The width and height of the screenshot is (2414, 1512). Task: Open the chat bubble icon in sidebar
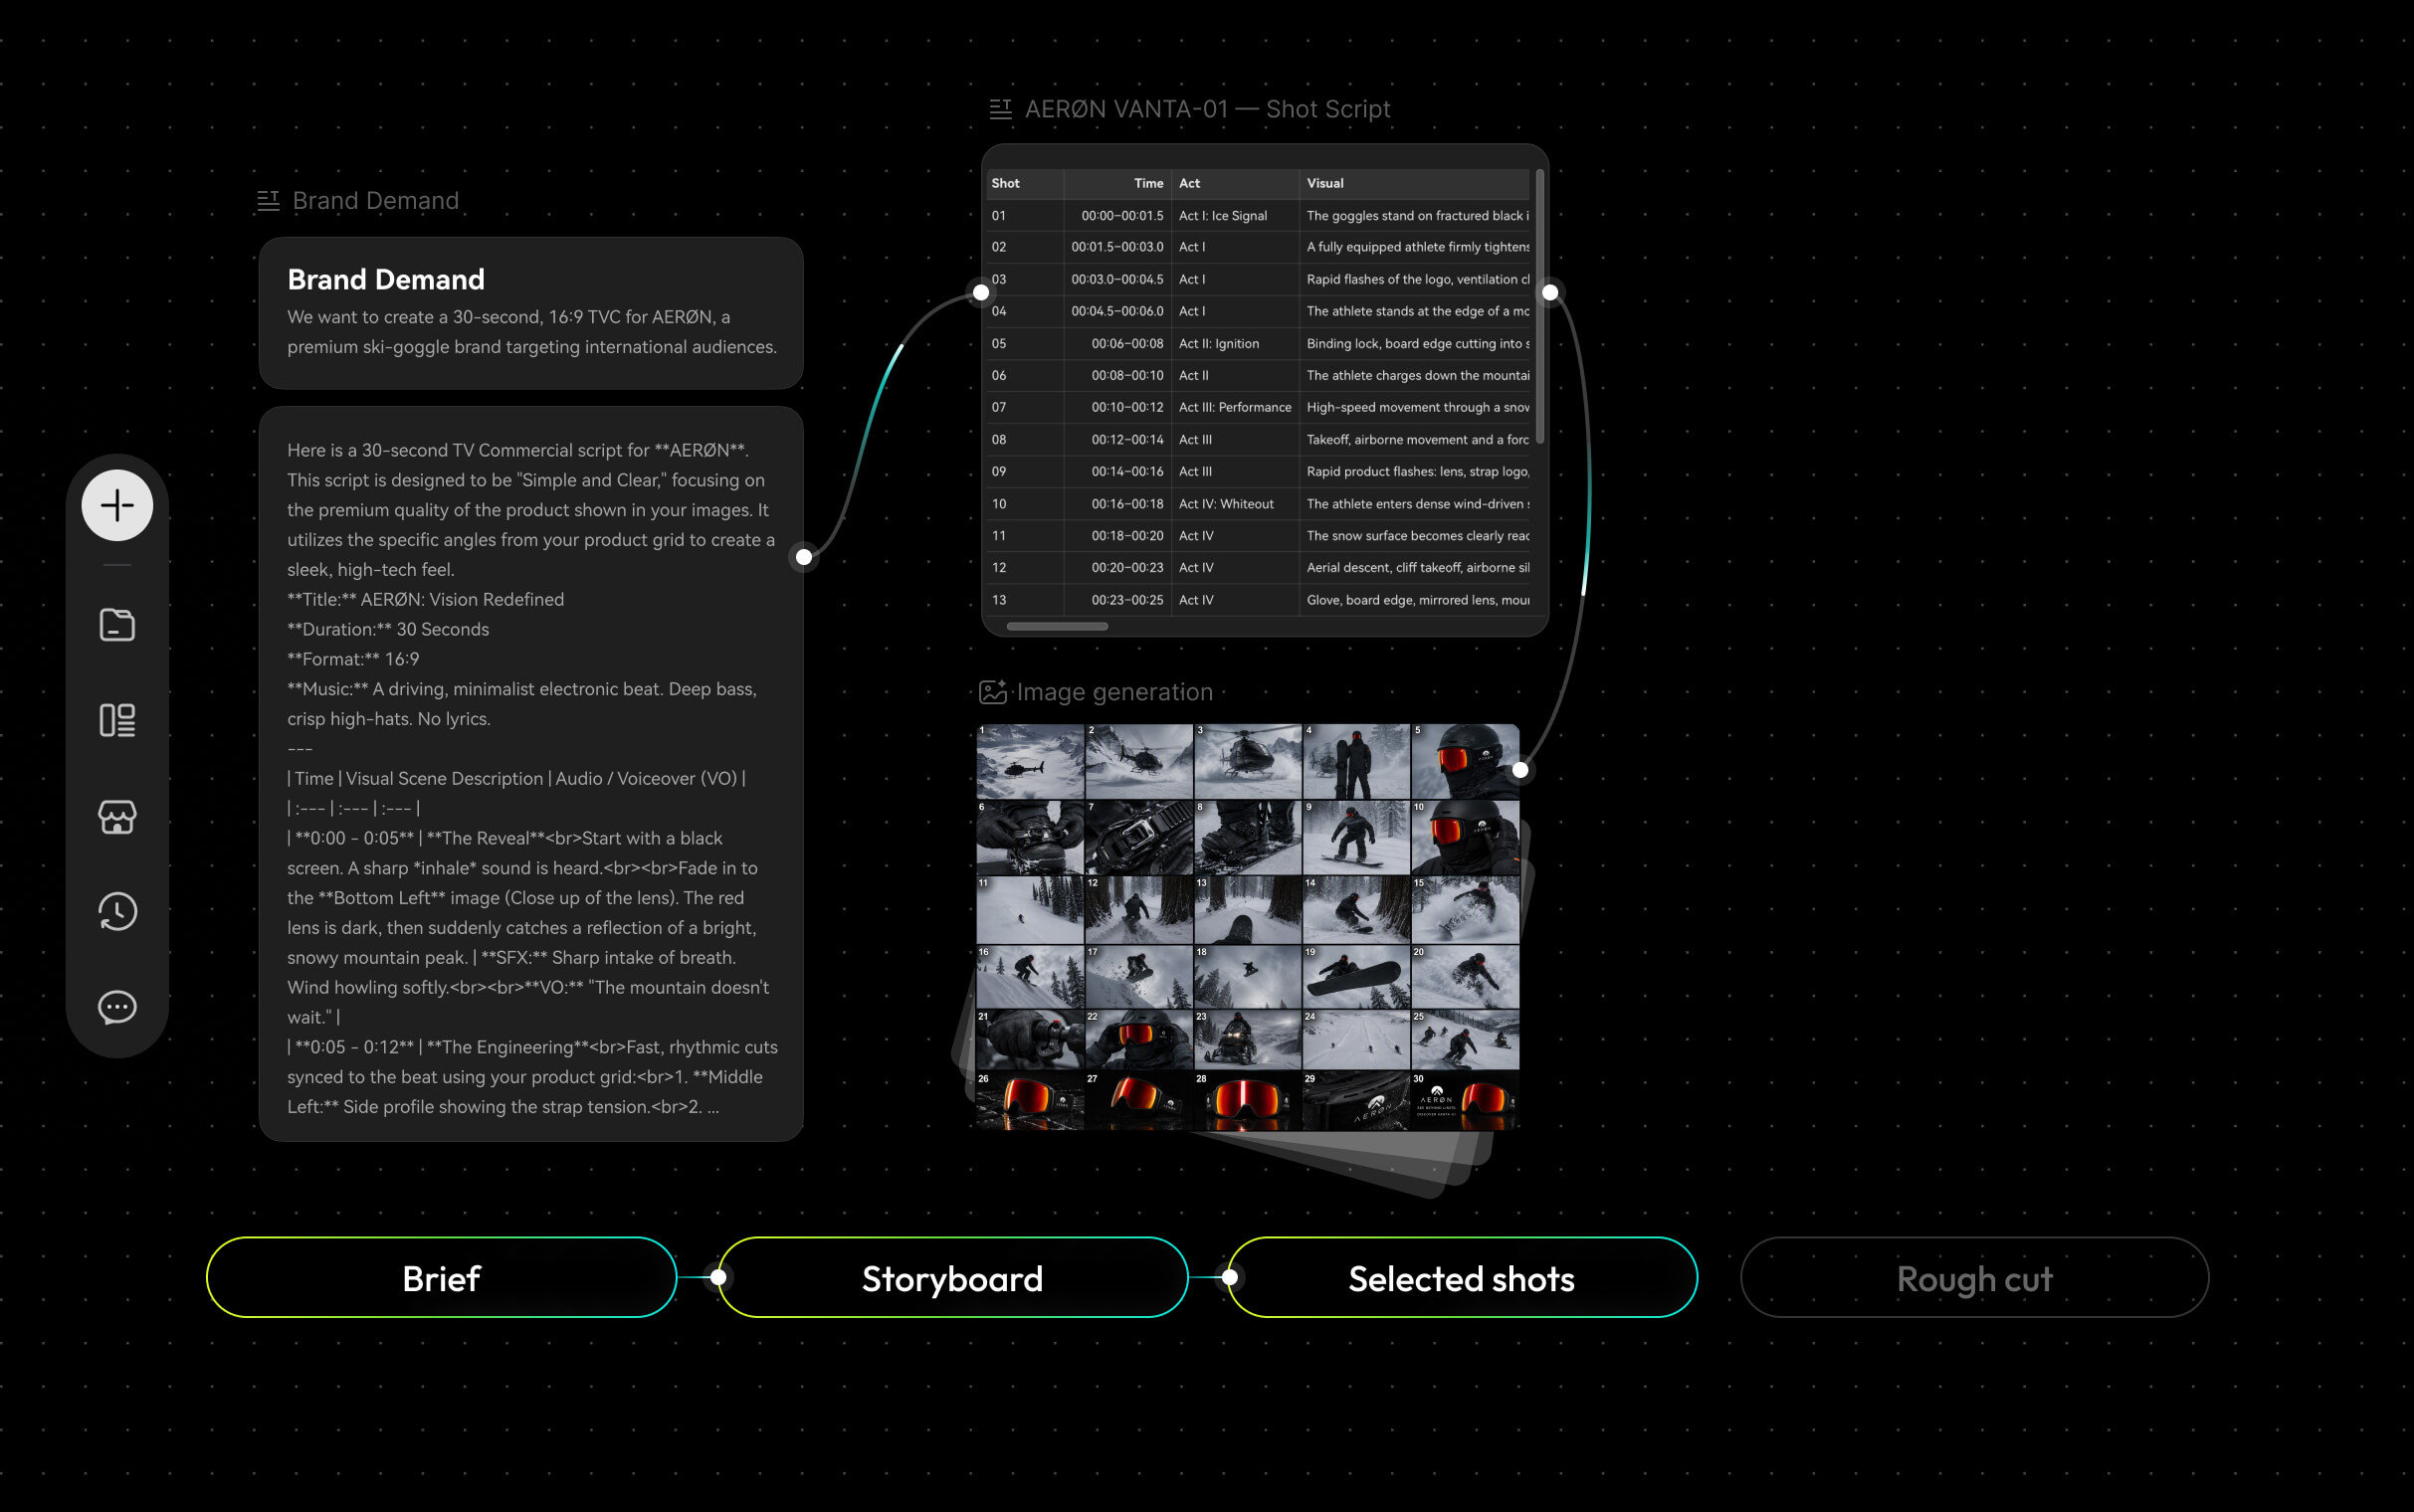click(117, 1007)
